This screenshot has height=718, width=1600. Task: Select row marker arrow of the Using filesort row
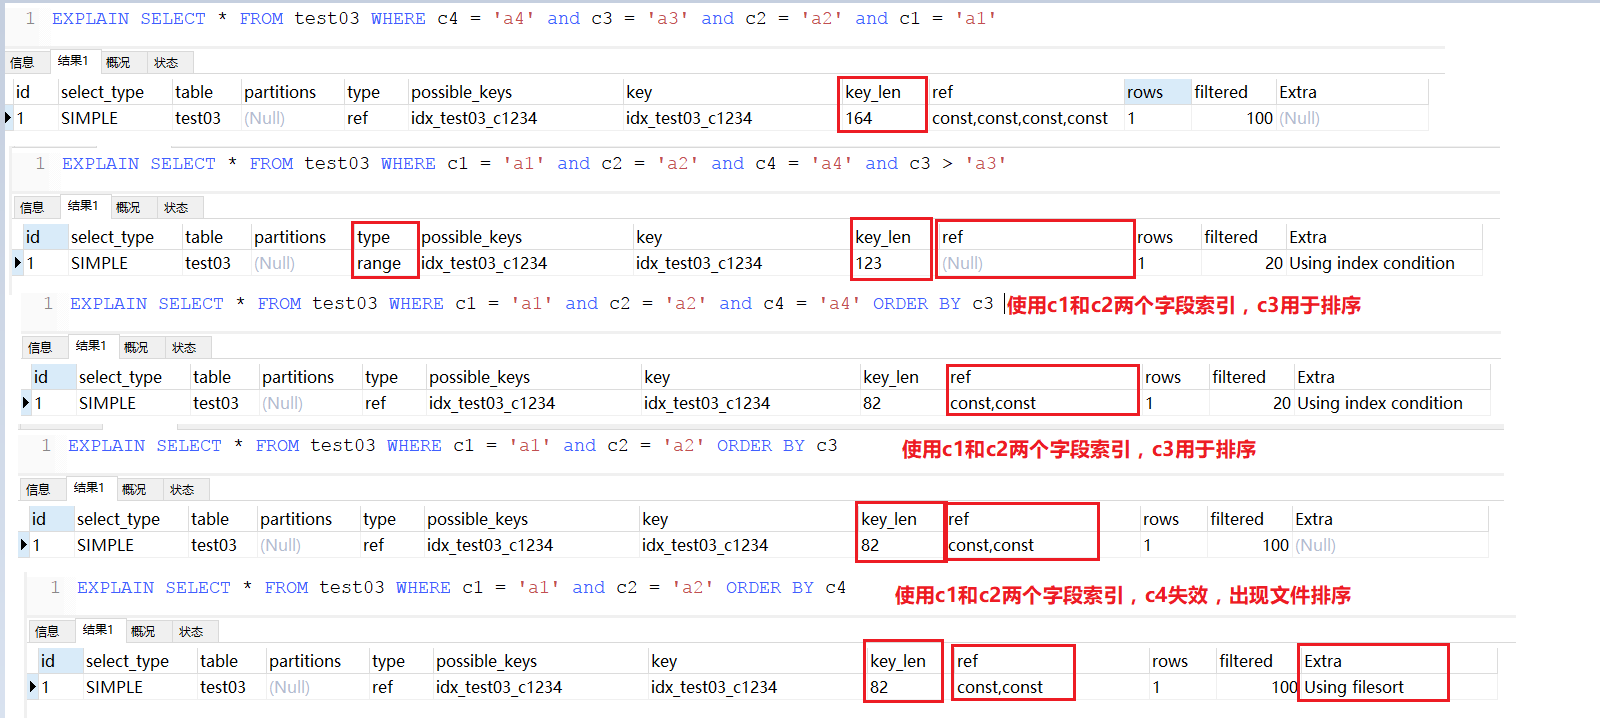33,687
